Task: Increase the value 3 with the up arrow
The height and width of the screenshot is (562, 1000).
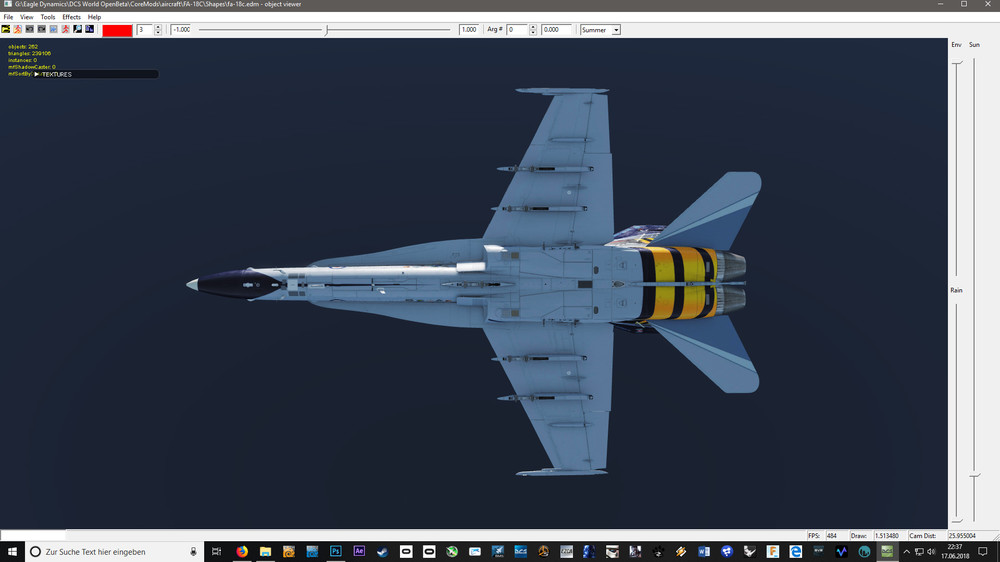Action: (158, 27)
